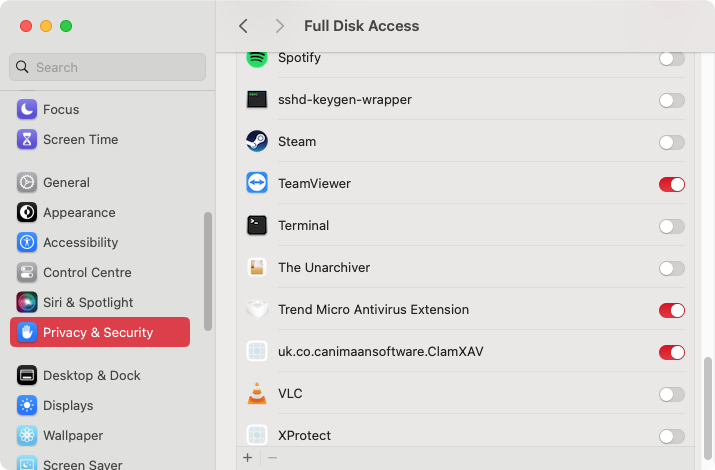Click the Full Disk Access title
The height and width of the screenshot is (470, 715).
[x=362, y=26]
